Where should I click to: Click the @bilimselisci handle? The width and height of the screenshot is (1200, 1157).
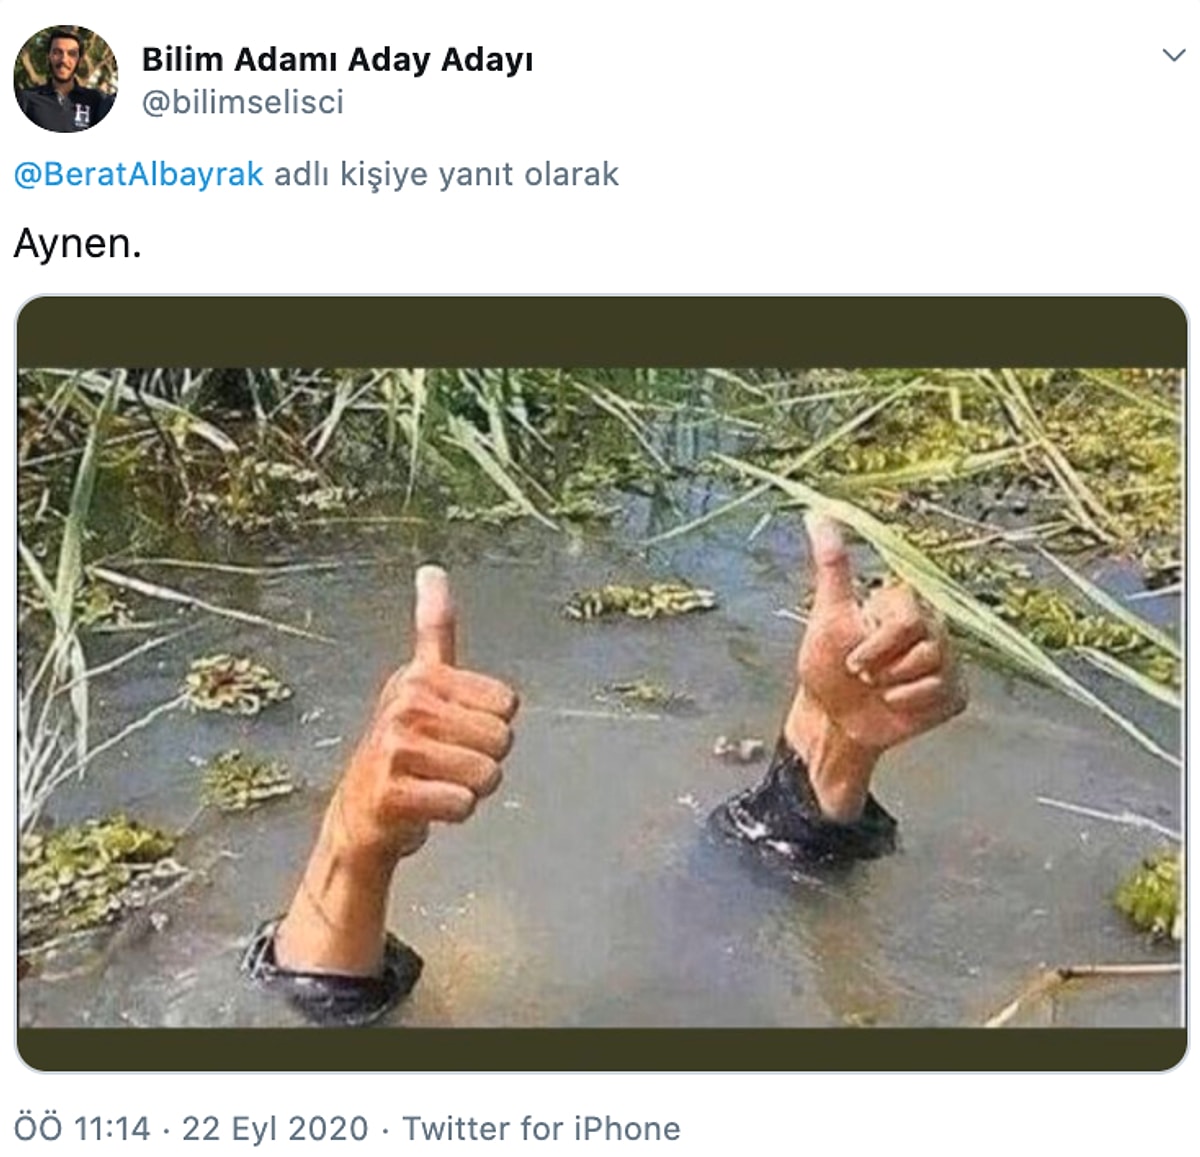242,102
